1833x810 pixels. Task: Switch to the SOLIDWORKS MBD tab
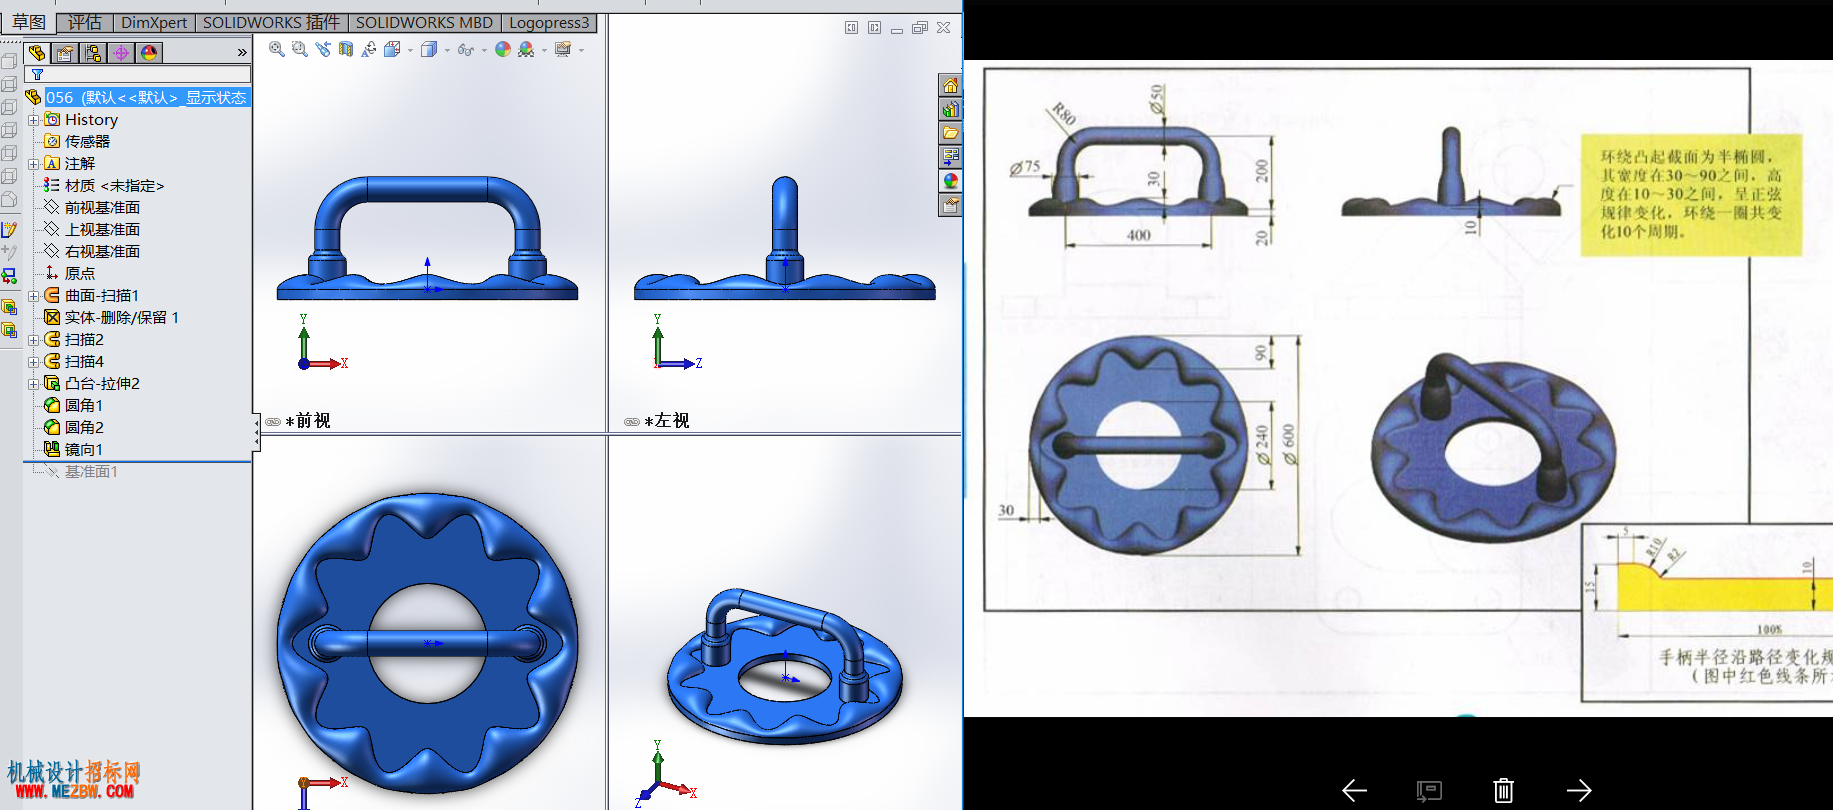(424, 22)
